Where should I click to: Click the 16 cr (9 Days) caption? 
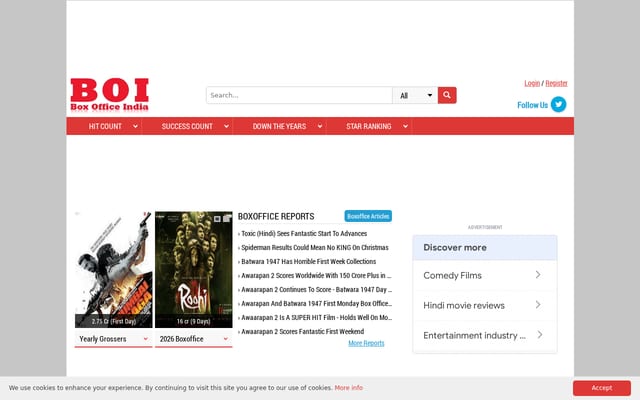coord(193,321)
